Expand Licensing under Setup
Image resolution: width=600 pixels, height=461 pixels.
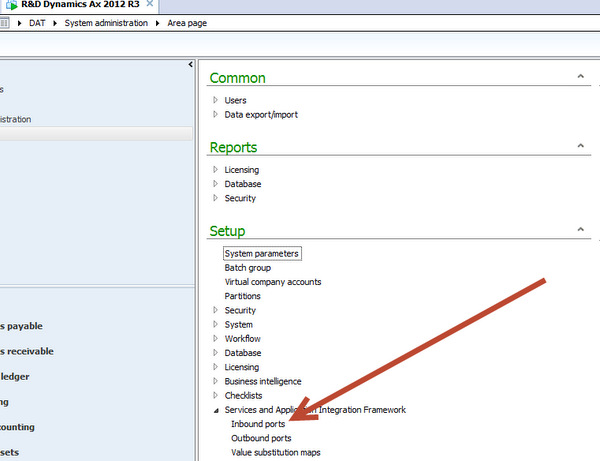tap(215, 367)
